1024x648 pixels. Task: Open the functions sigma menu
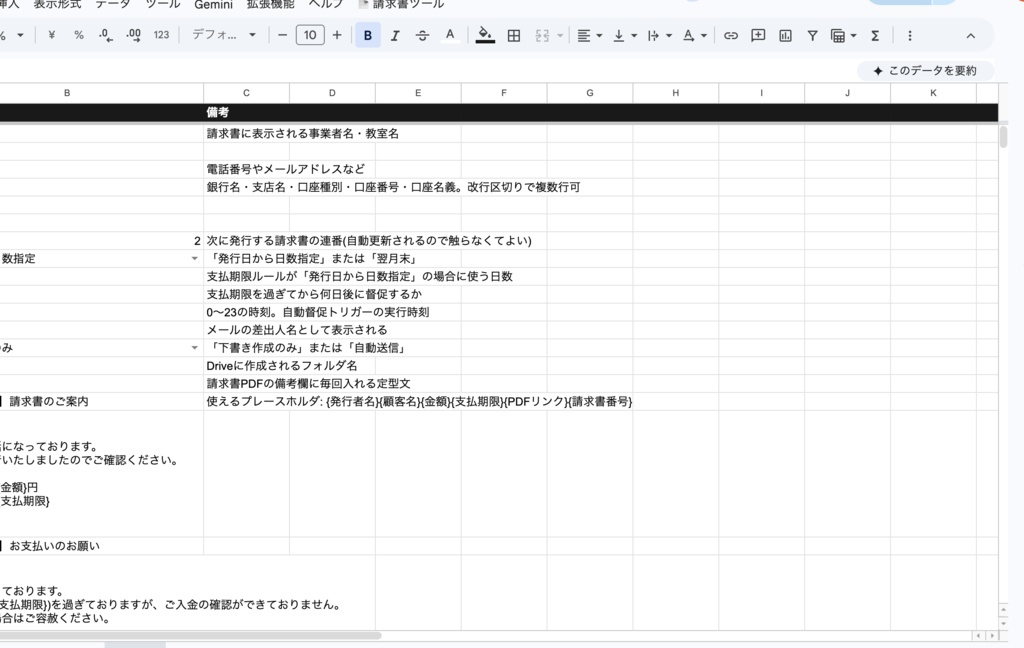click(875, 35)
